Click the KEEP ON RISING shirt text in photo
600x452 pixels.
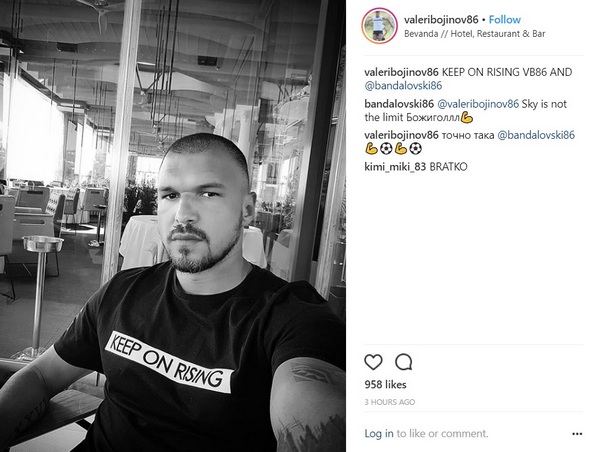(169, 362)
